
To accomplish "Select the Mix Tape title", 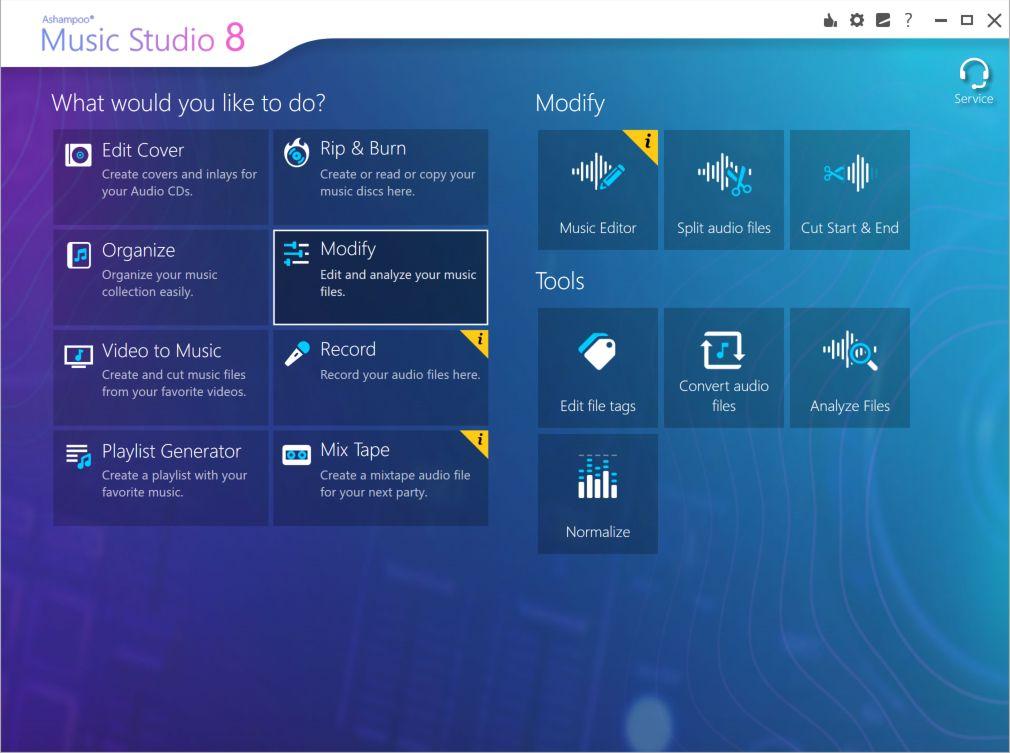I will 355,450.
